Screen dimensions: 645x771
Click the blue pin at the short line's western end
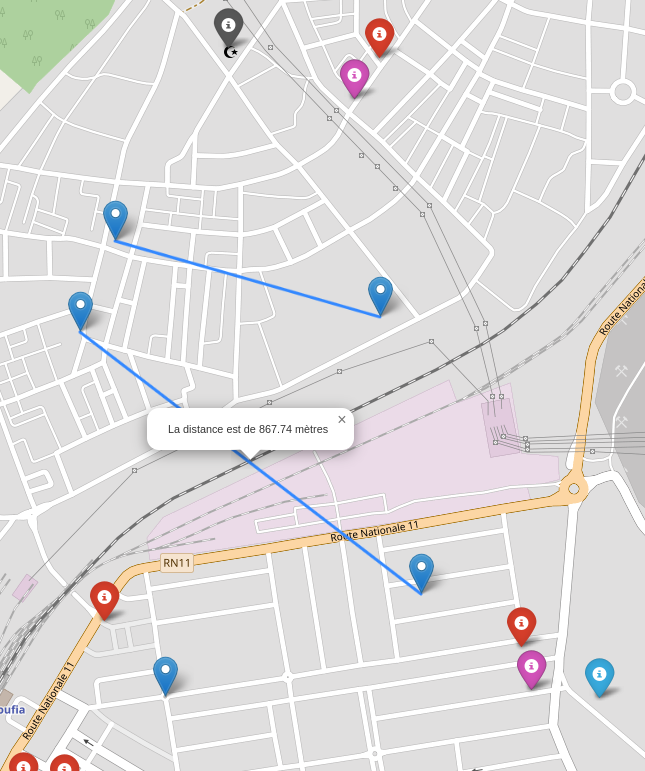pyautogui.click(x=116, y=221)
